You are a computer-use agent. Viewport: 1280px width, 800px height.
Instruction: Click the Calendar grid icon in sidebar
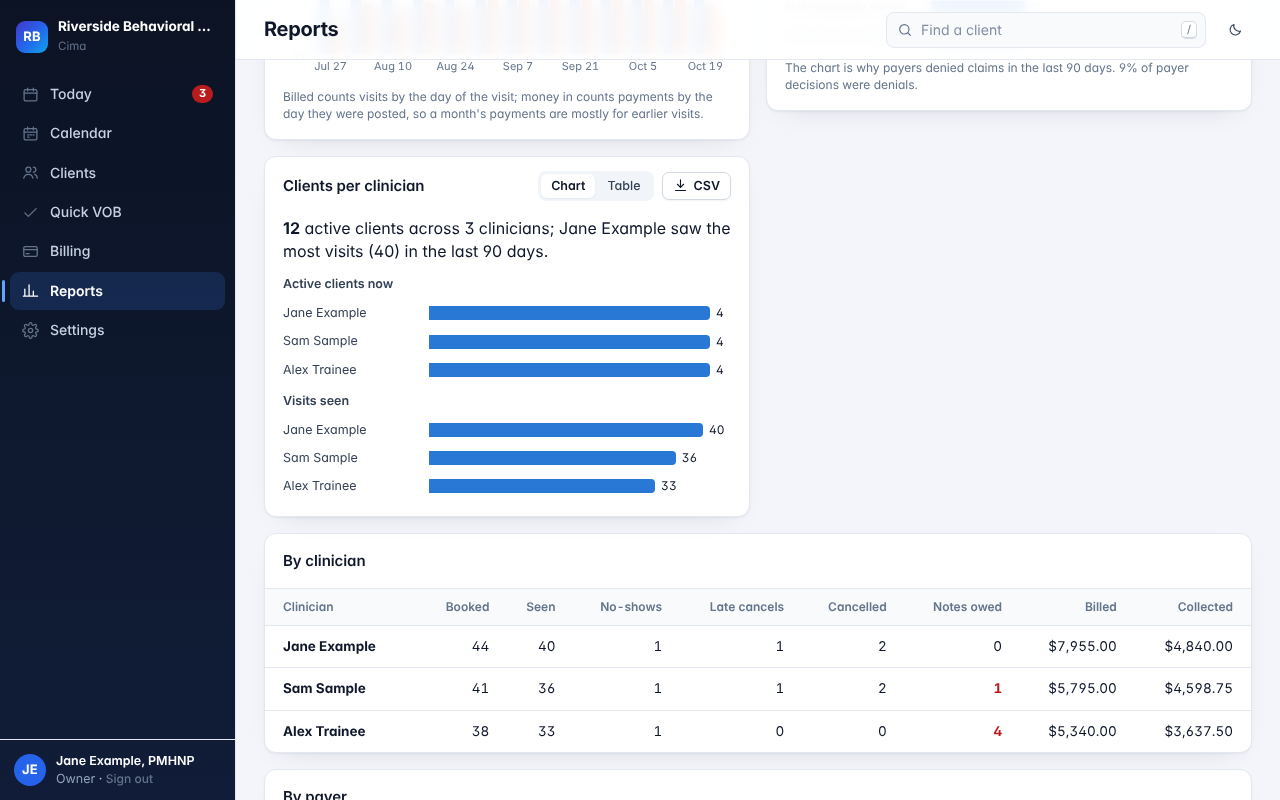31,133
